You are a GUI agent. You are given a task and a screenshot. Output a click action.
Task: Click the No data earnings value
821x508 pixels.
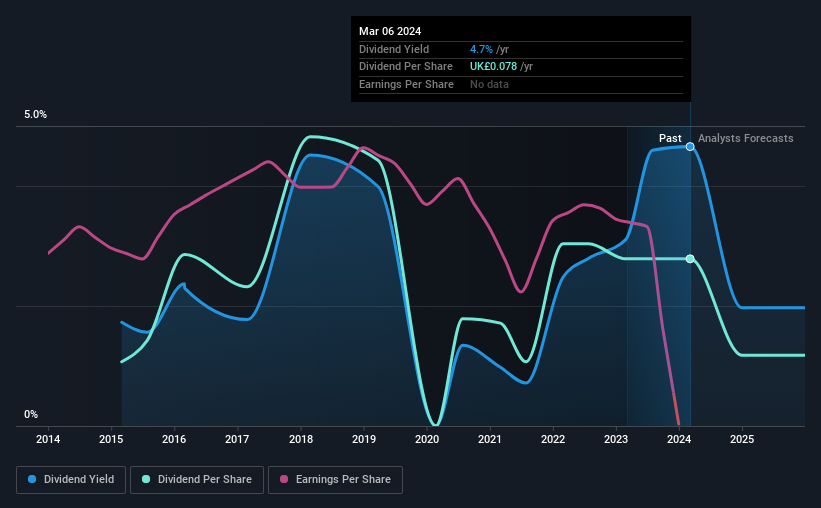pyautogui.click(x=489, y=84)
